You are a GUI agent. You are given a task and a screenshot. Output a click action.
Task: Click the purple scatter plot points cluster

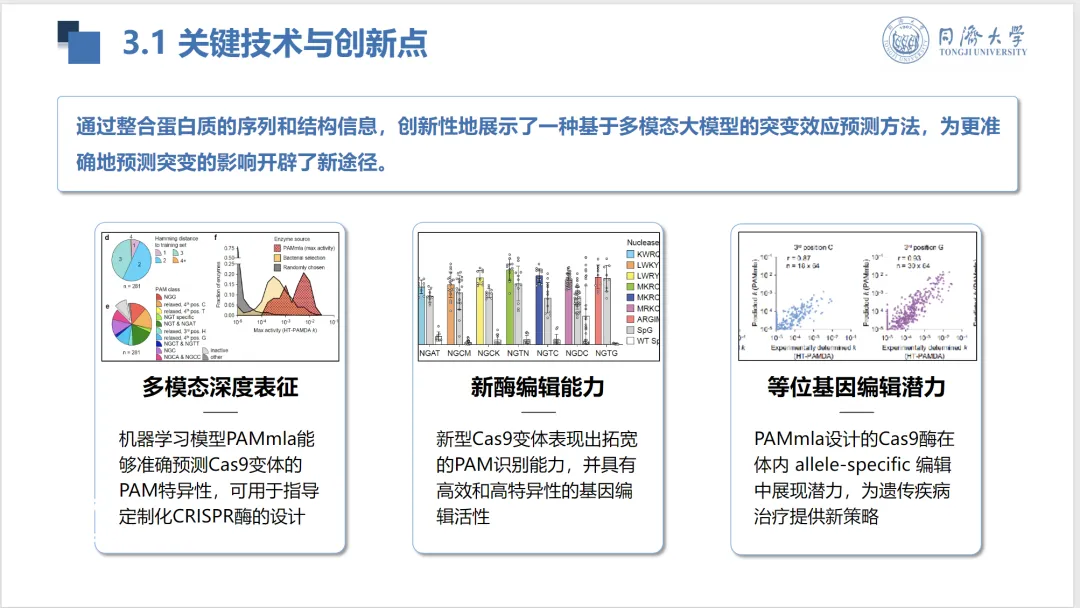[x=920, y=303]
